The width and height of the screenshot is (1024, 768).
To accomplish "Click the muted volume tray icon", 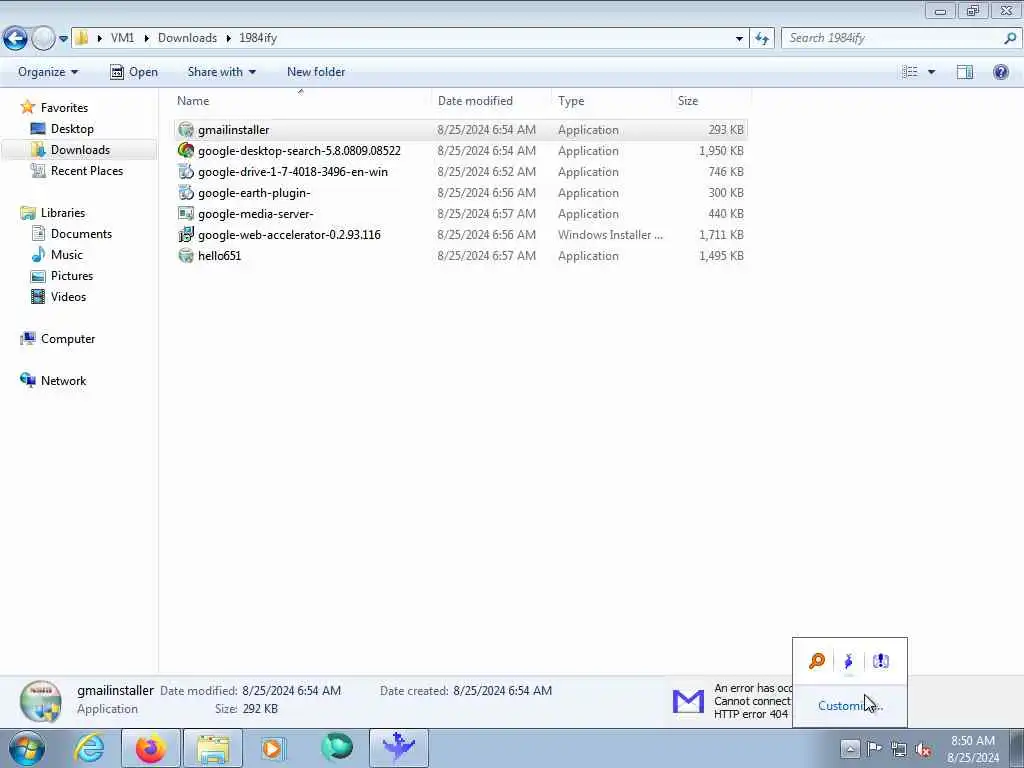I will 923,749.
